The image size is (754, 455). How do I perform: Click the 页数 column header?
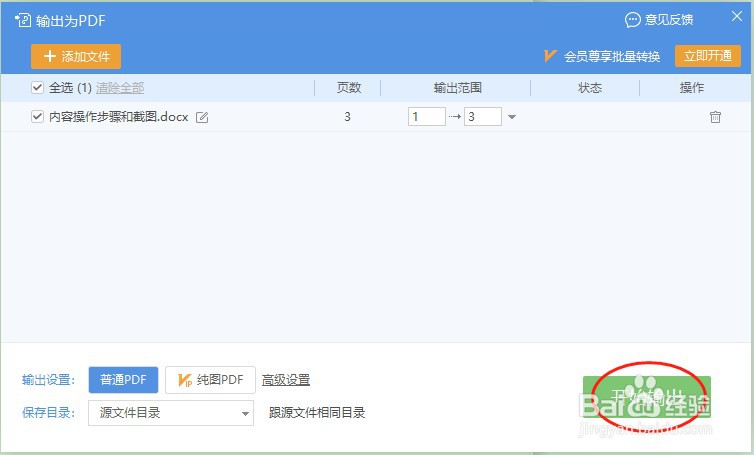coord(349,88)
